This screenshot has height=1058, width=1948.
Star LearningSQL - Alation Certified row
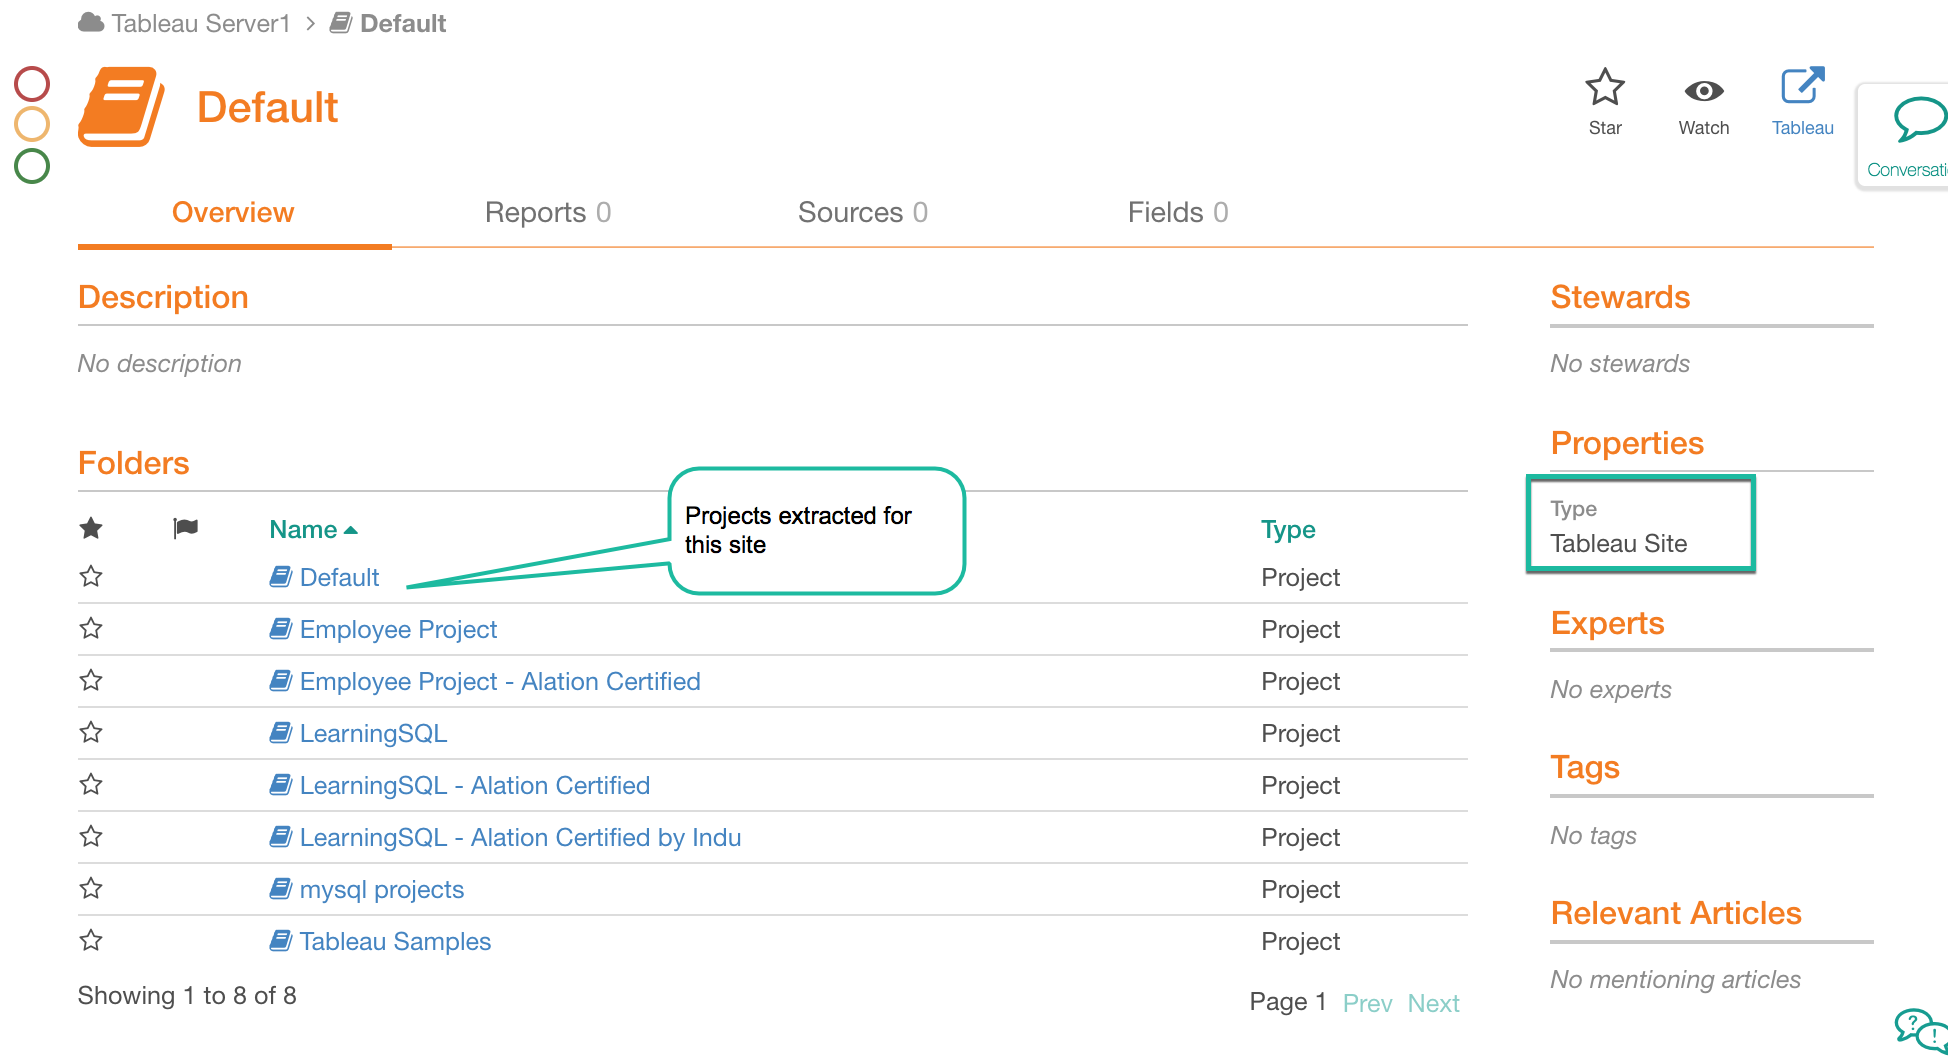[x=91, y=784]
